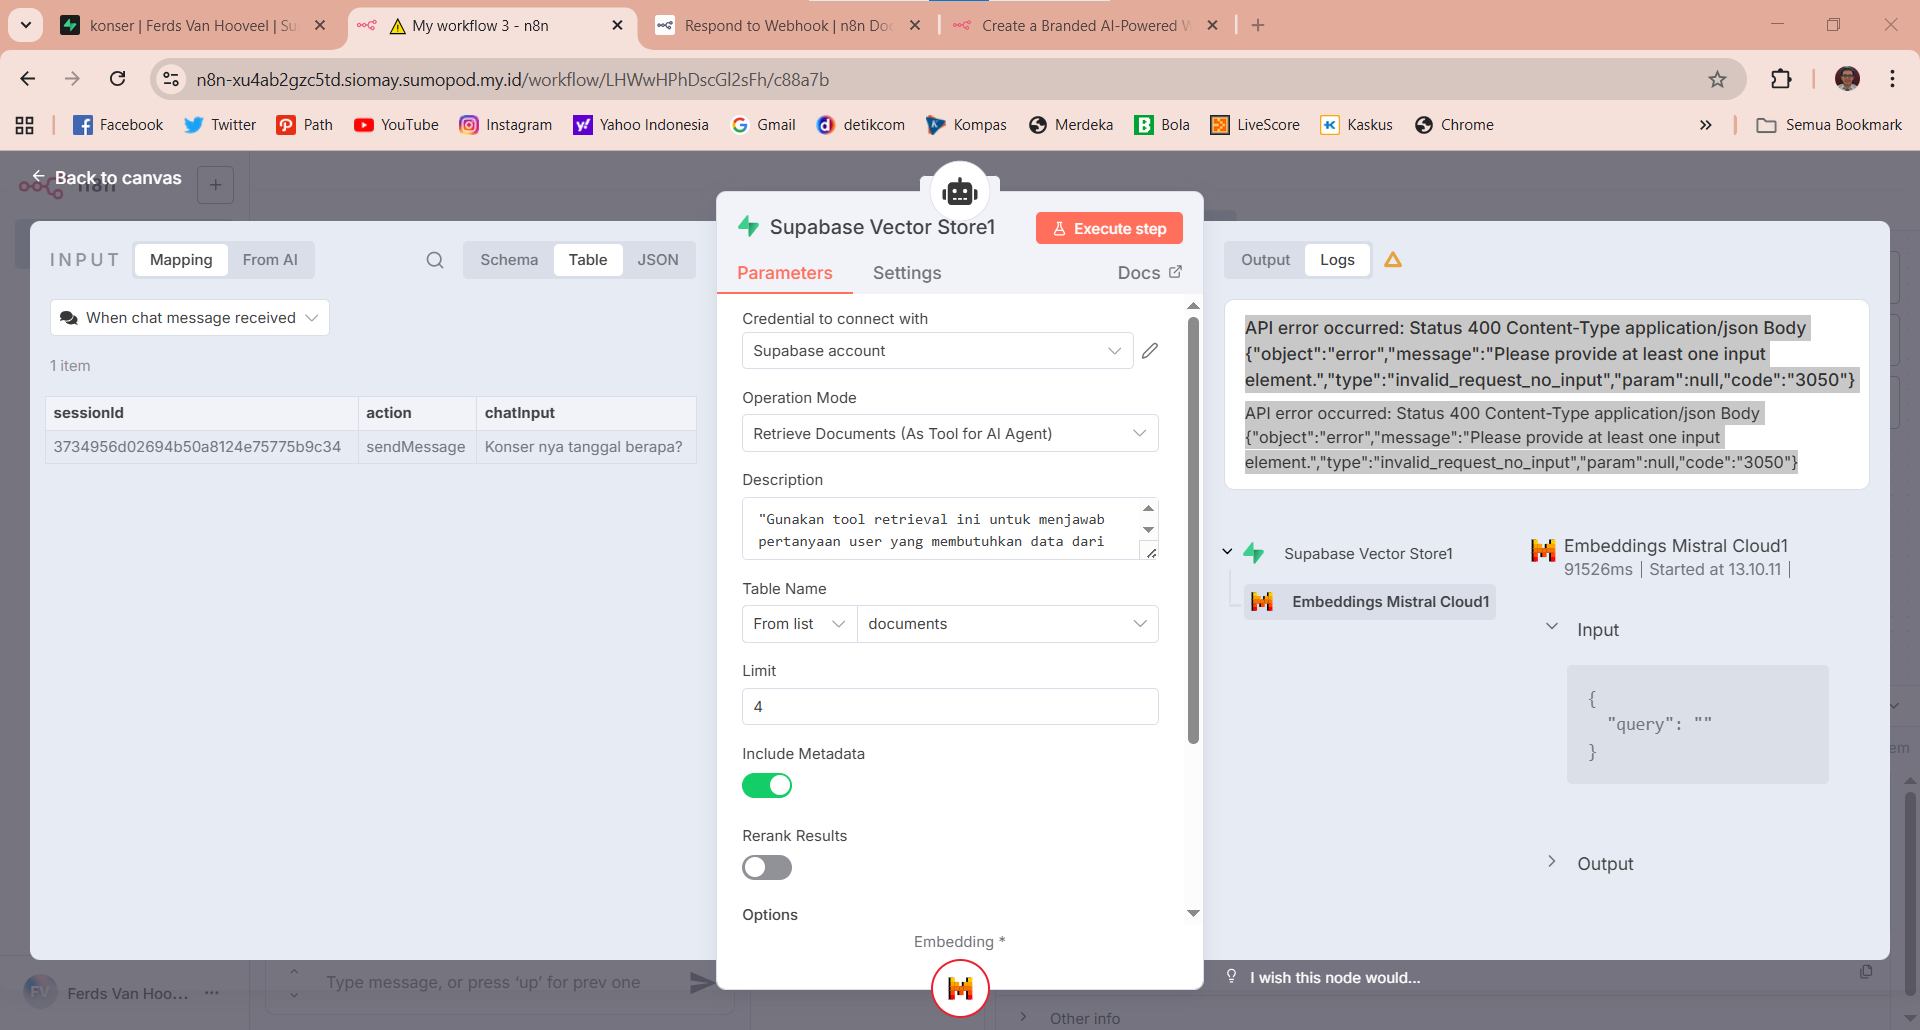Click the Back to canvas link
1920x1030 pixels.
click(106, 178)
